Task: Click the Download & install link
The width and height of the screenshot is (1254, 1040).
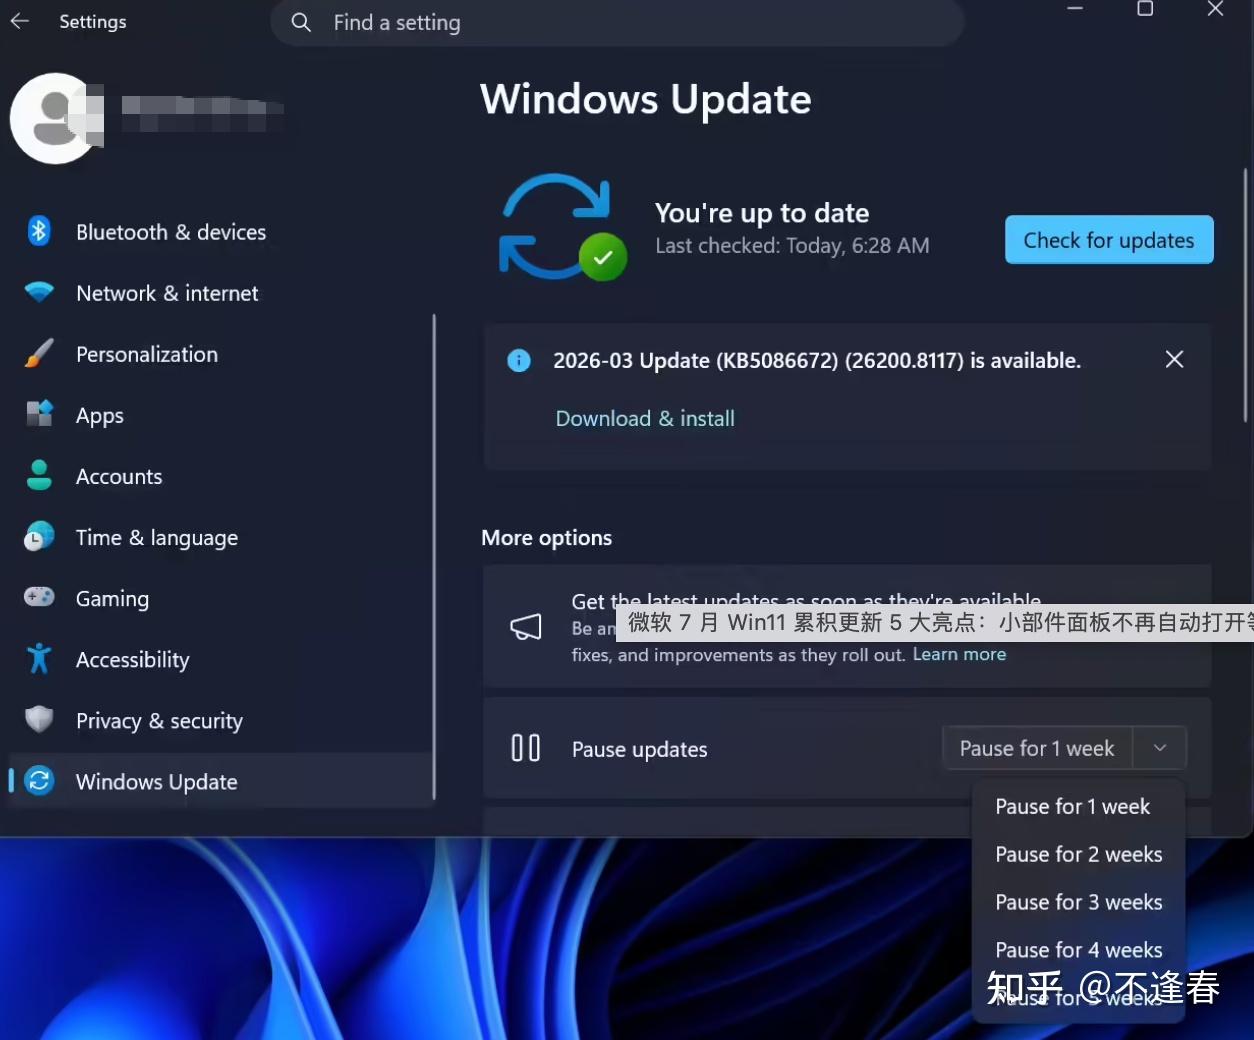Action: pyautogui.click(x=645, y=418)
